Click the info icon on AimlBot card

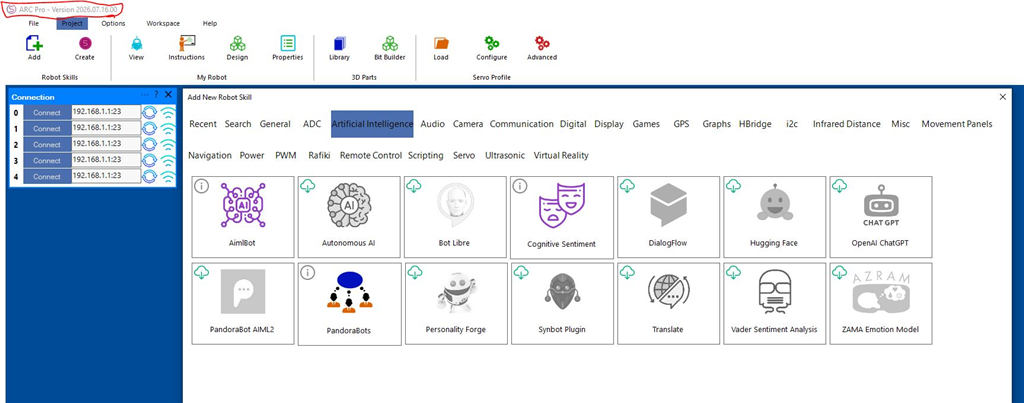[202, 186]
